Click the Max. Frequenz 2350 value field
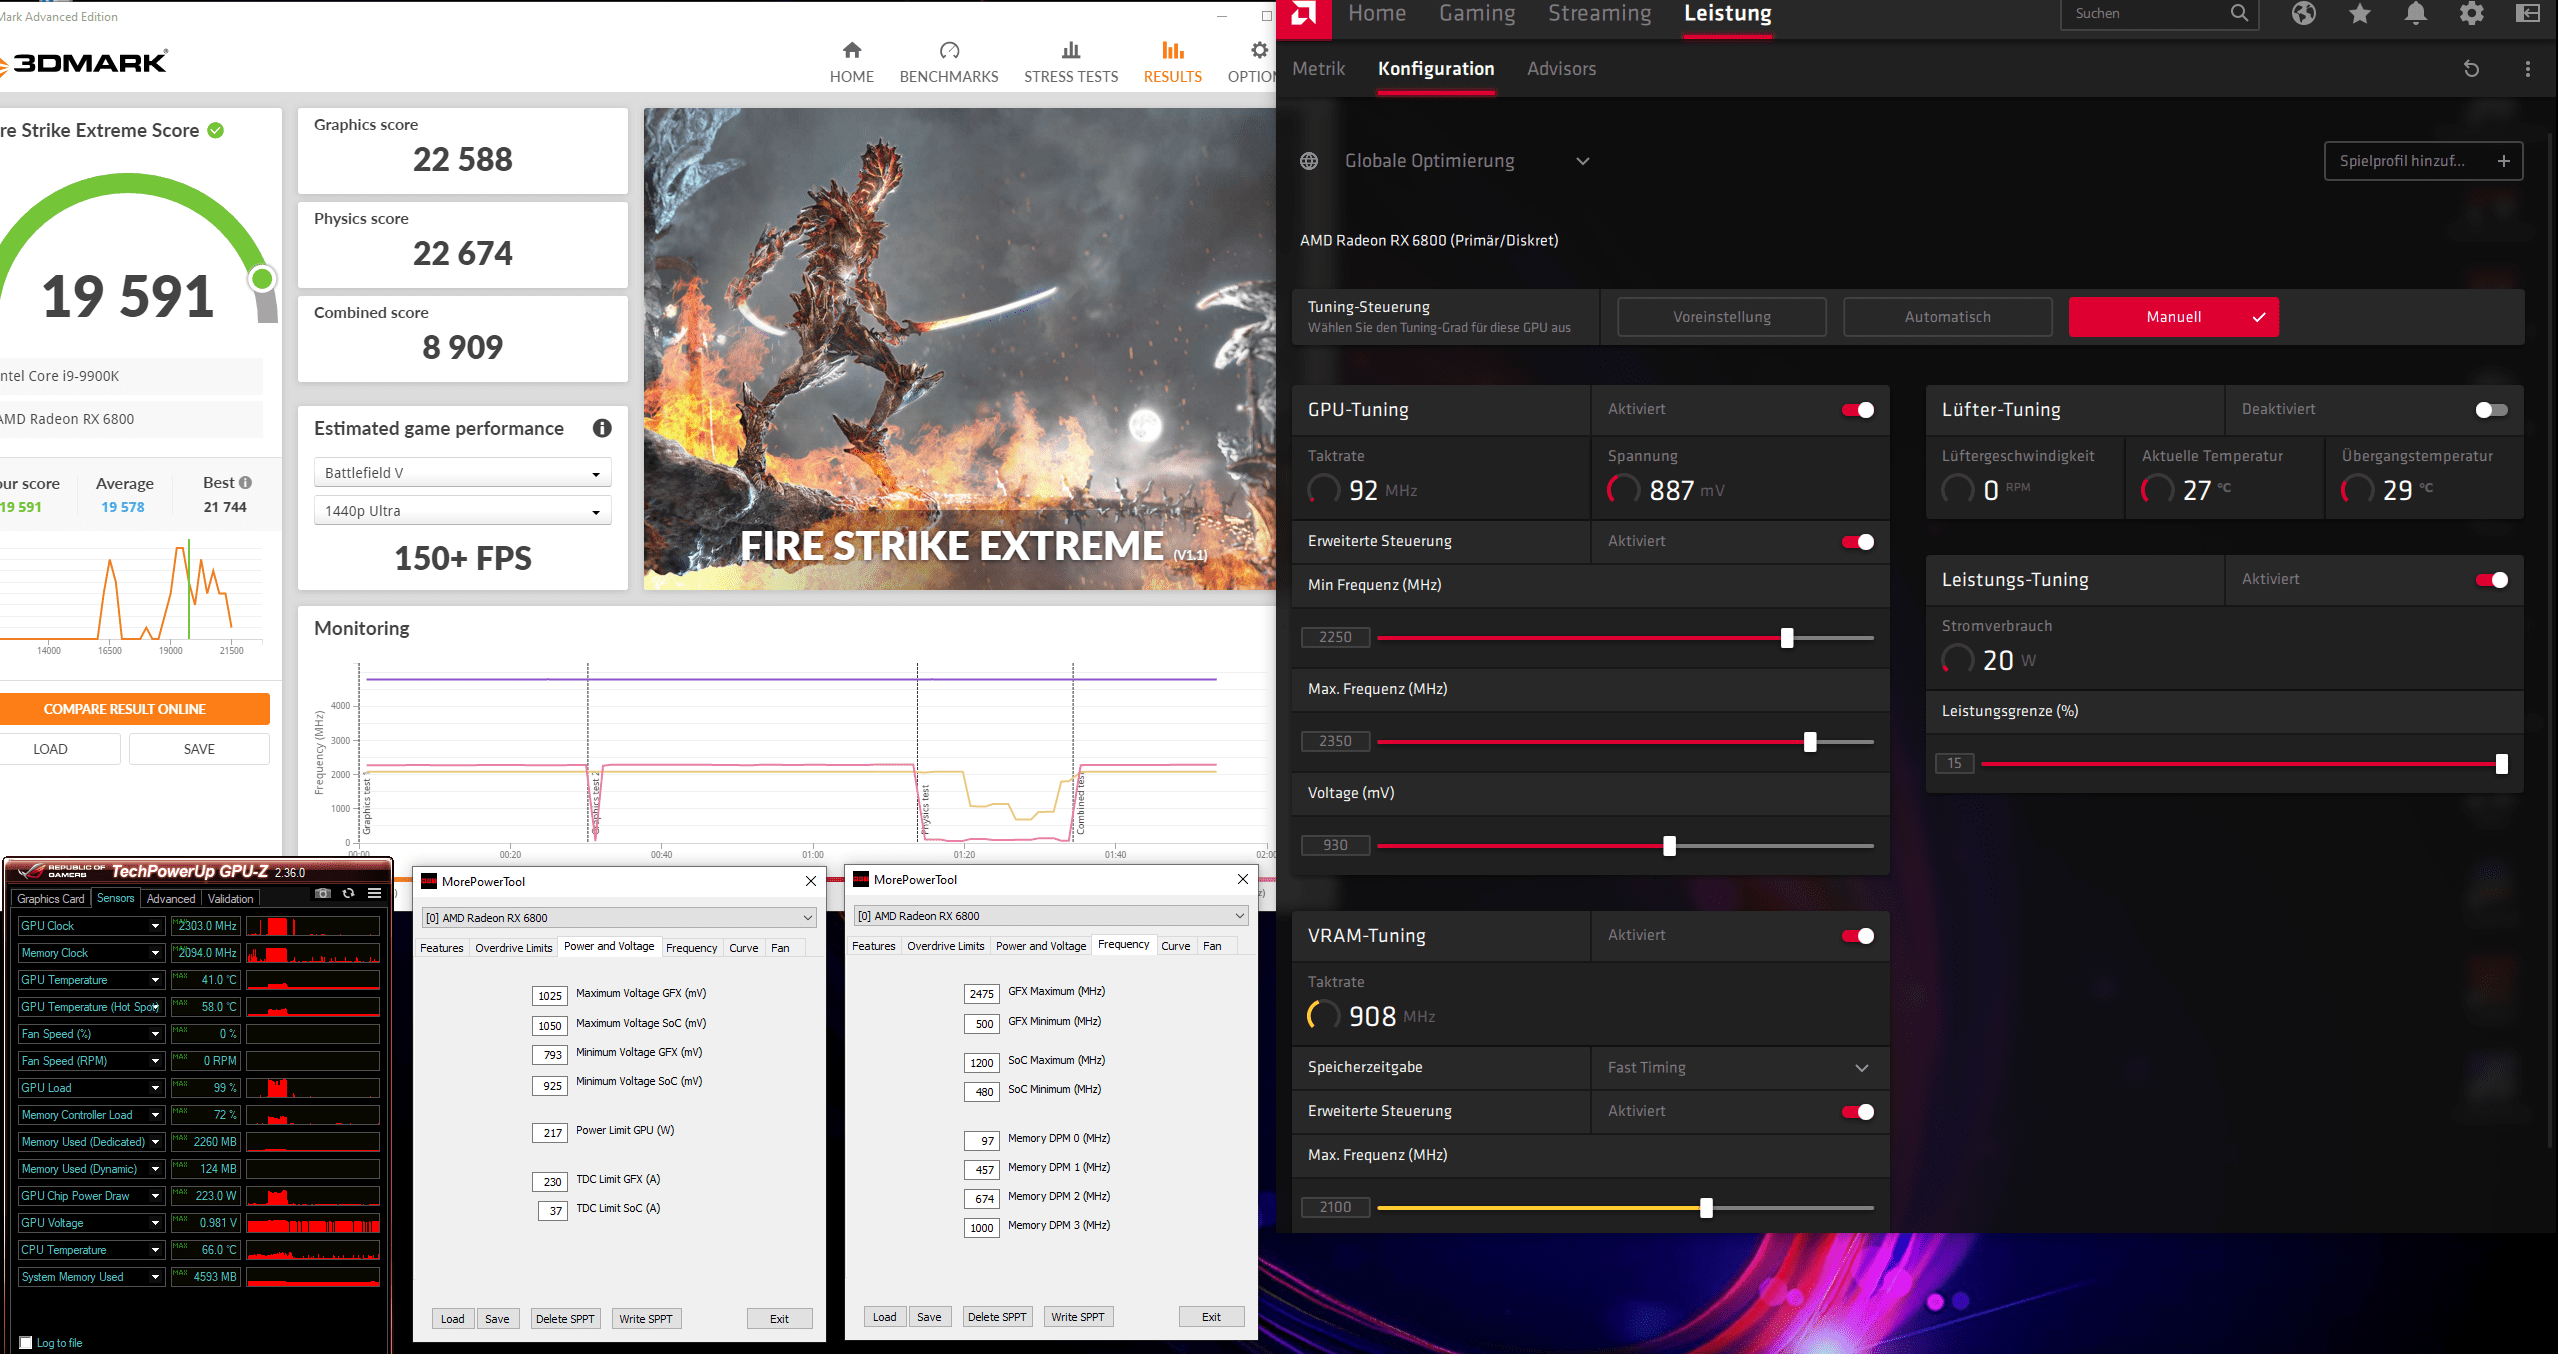The image size is (2558, 1354). (1335, 741)
